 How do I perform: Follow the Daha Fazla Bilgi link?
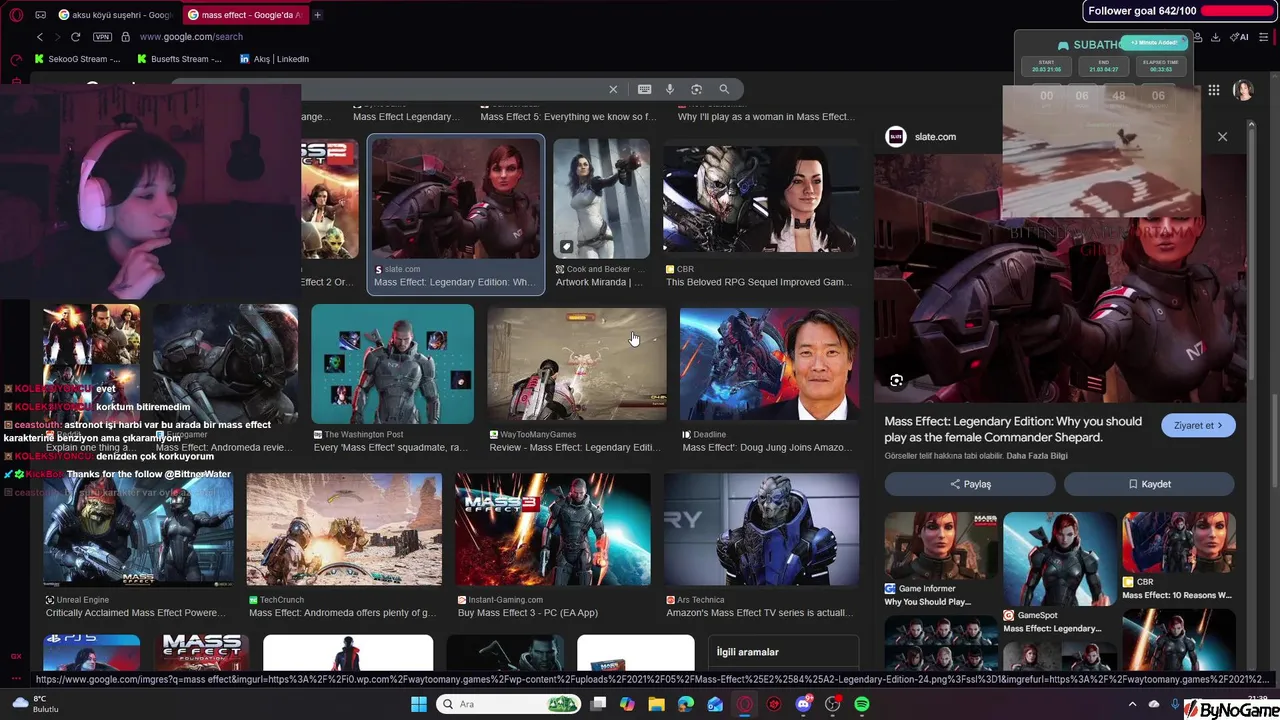click(1036, 456)
